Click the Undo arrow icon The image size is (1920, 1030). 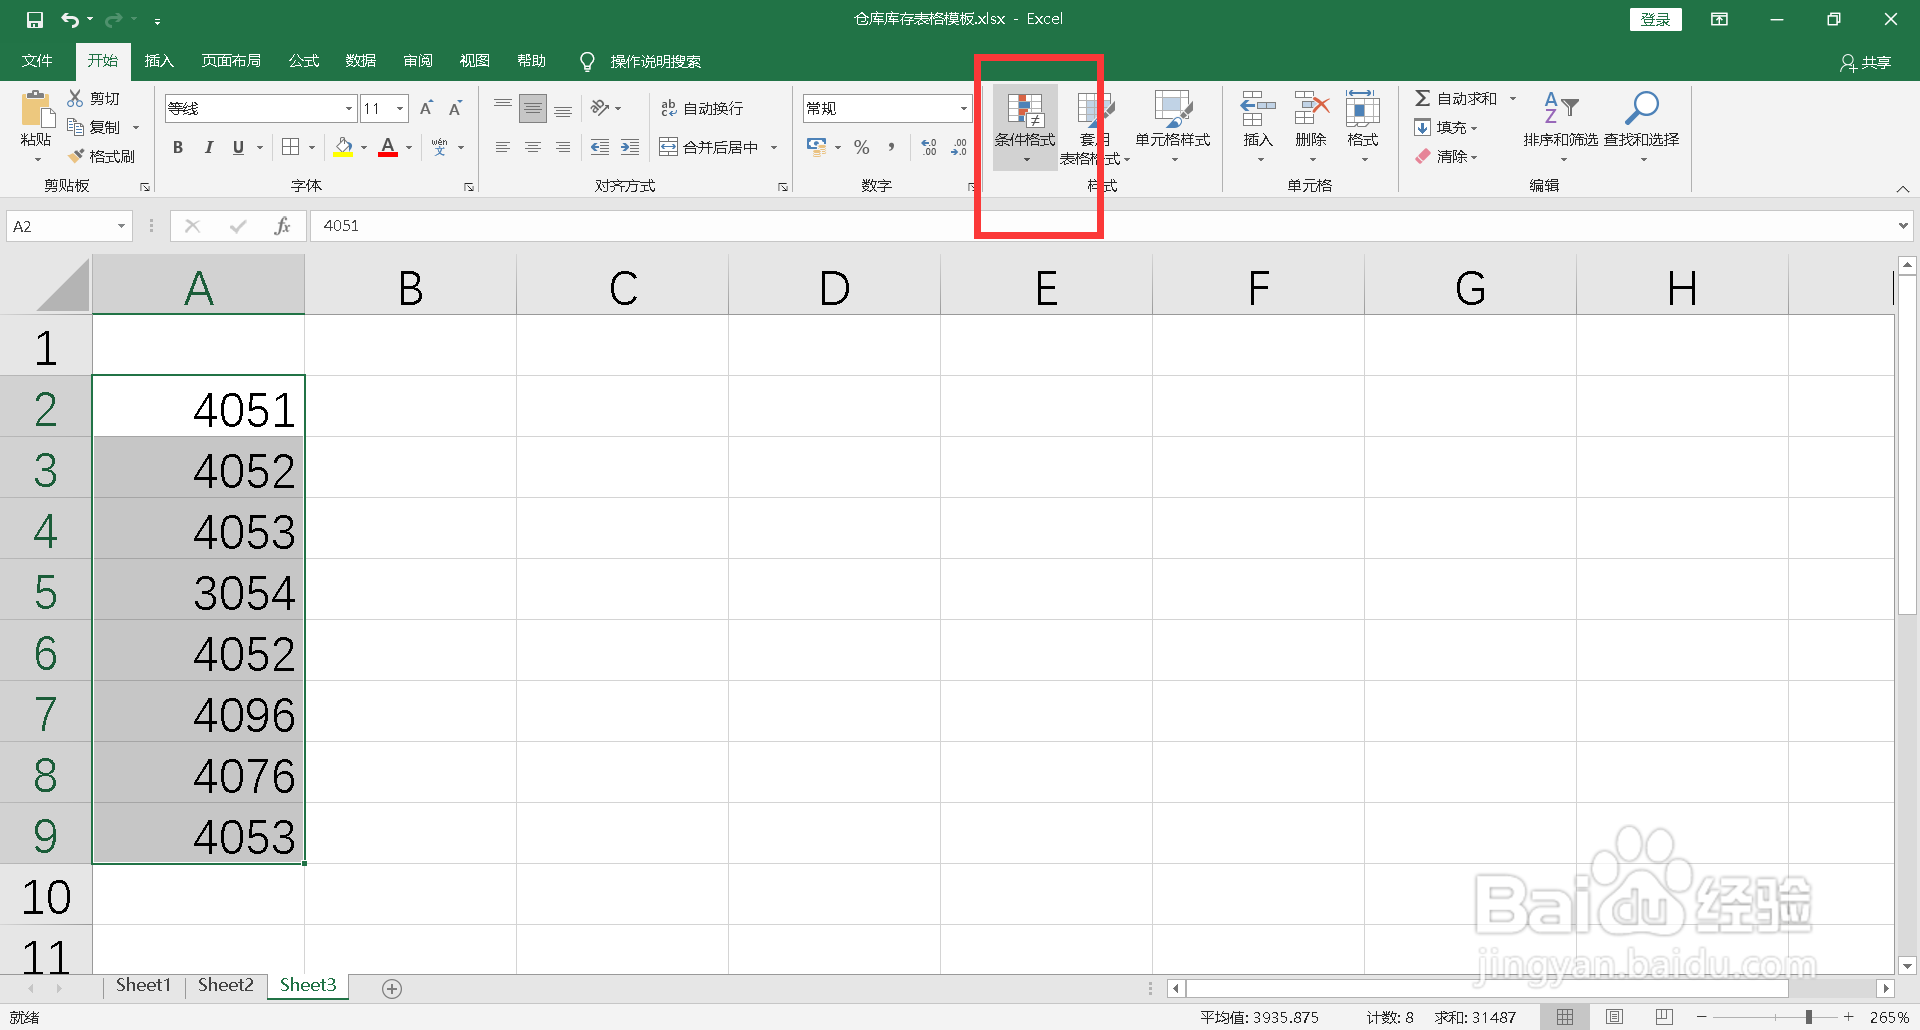coord(69,19)
